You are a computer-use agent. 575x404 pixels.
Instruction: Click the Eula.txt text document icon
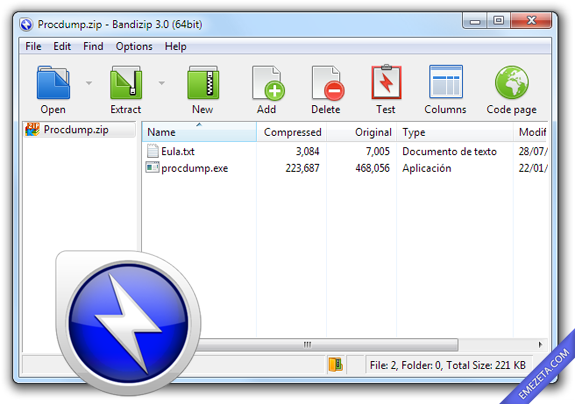click(x=152, y=151)
